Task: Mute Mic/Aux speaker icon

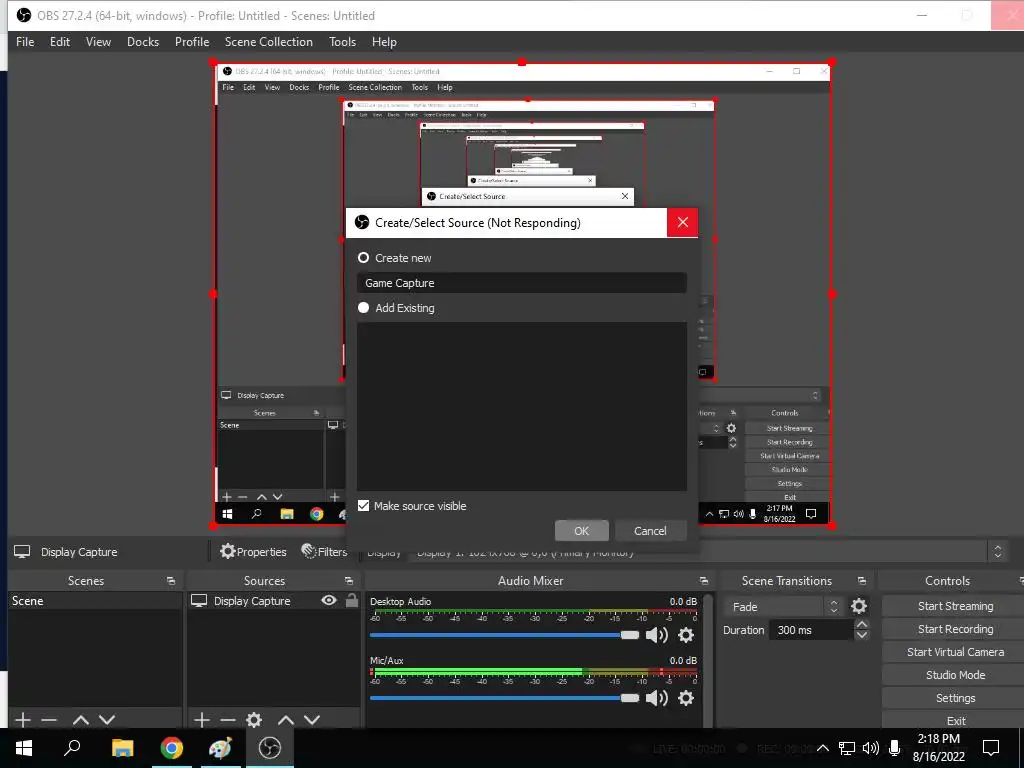Action: tap(656, 698)
